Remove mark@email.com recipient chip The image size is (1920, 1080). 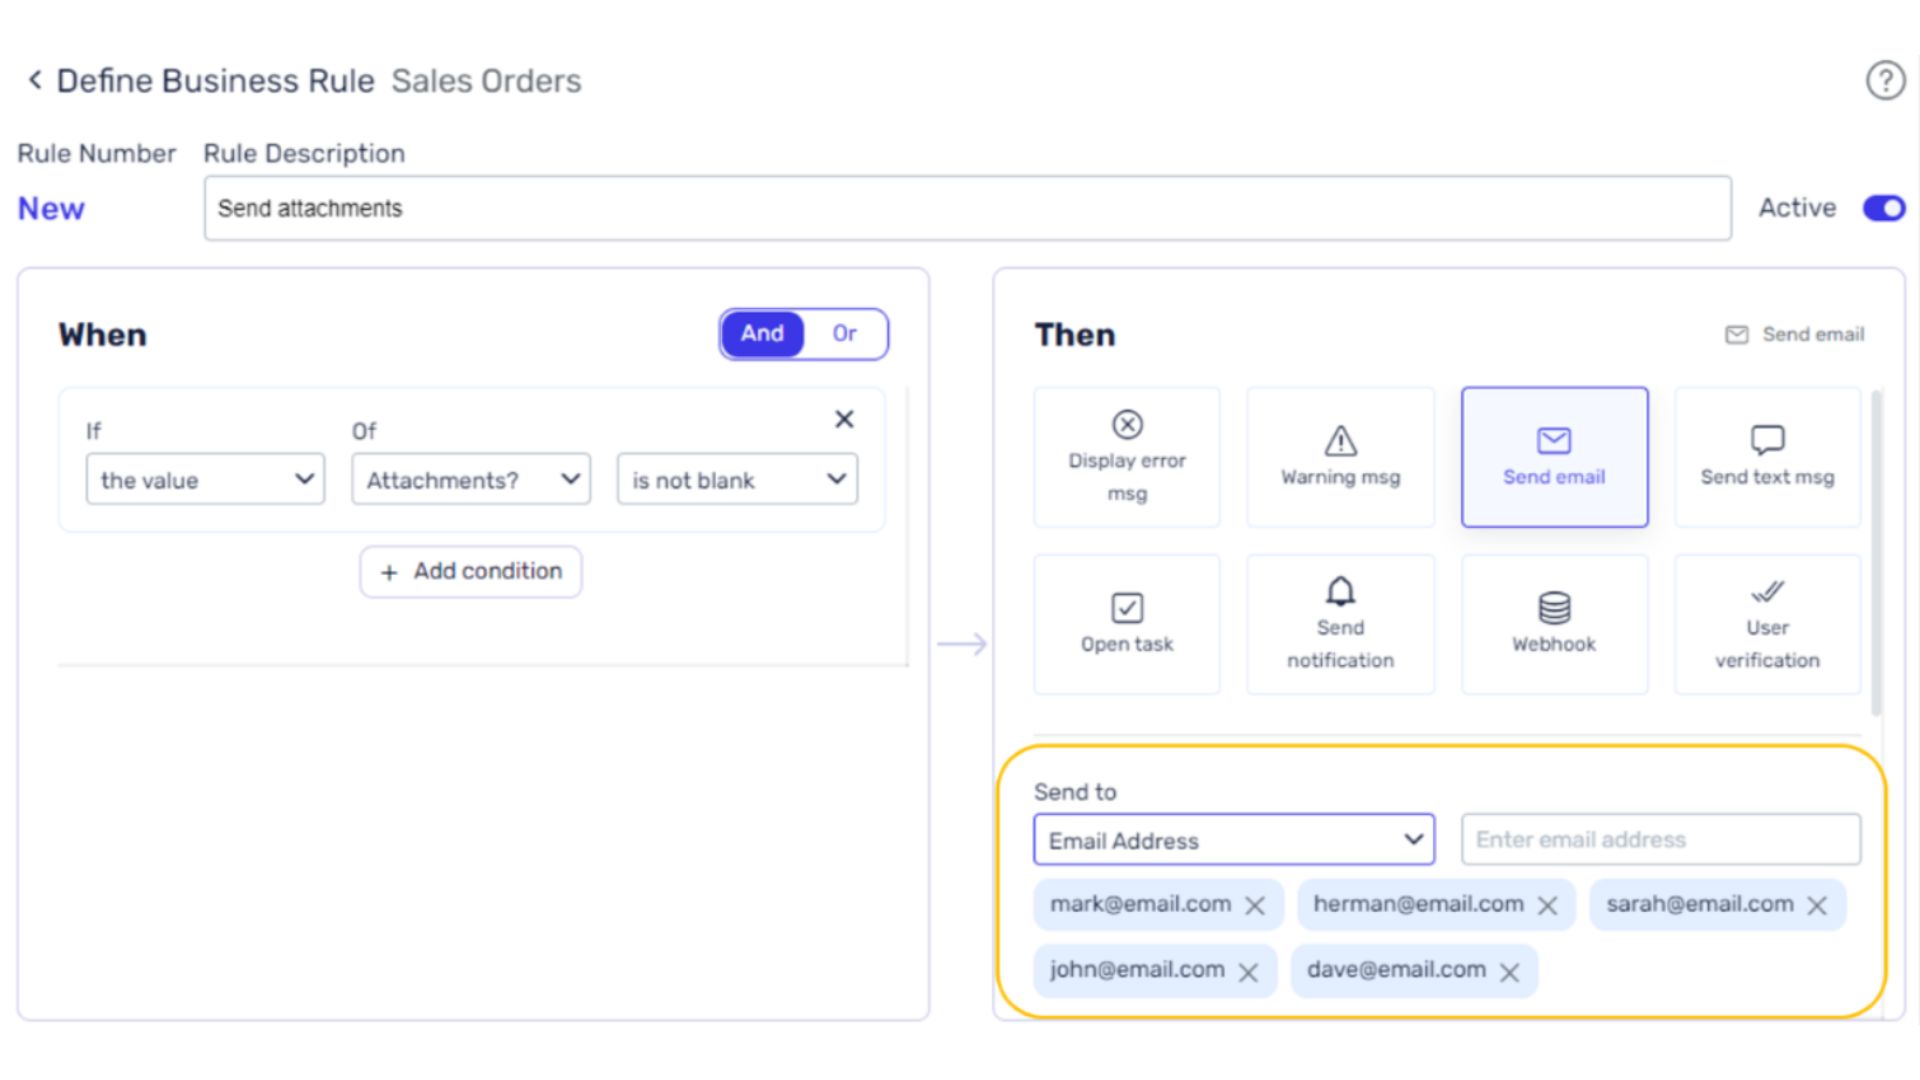click(1255, 906)
